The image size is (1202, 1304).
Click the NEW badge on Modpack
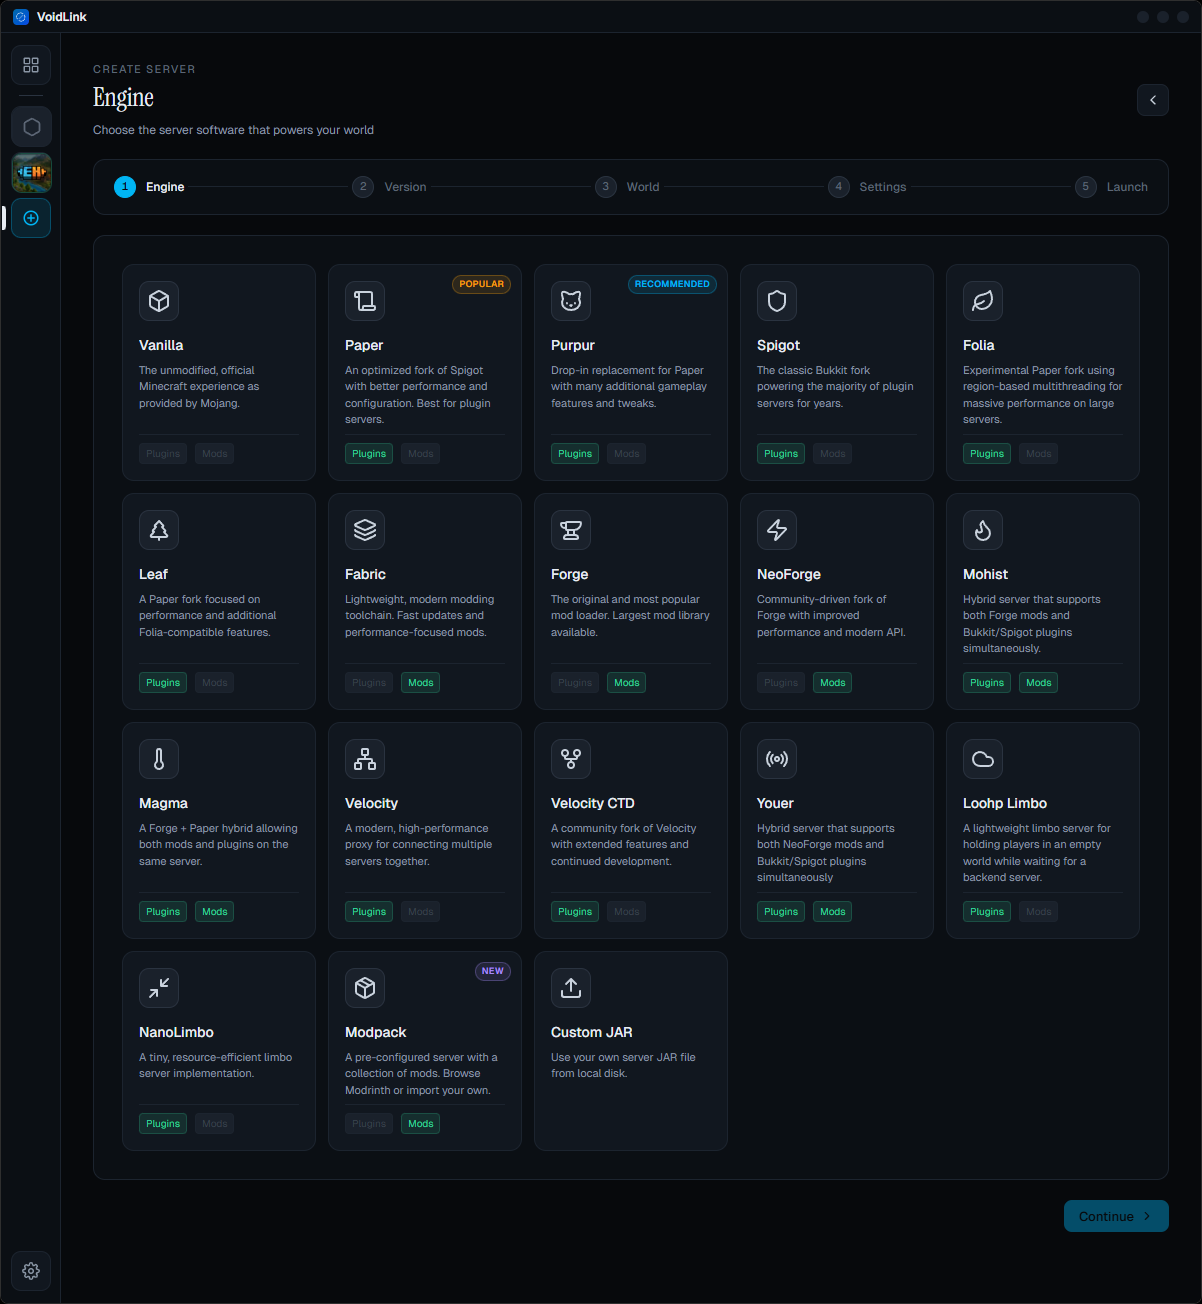(492, 971)
